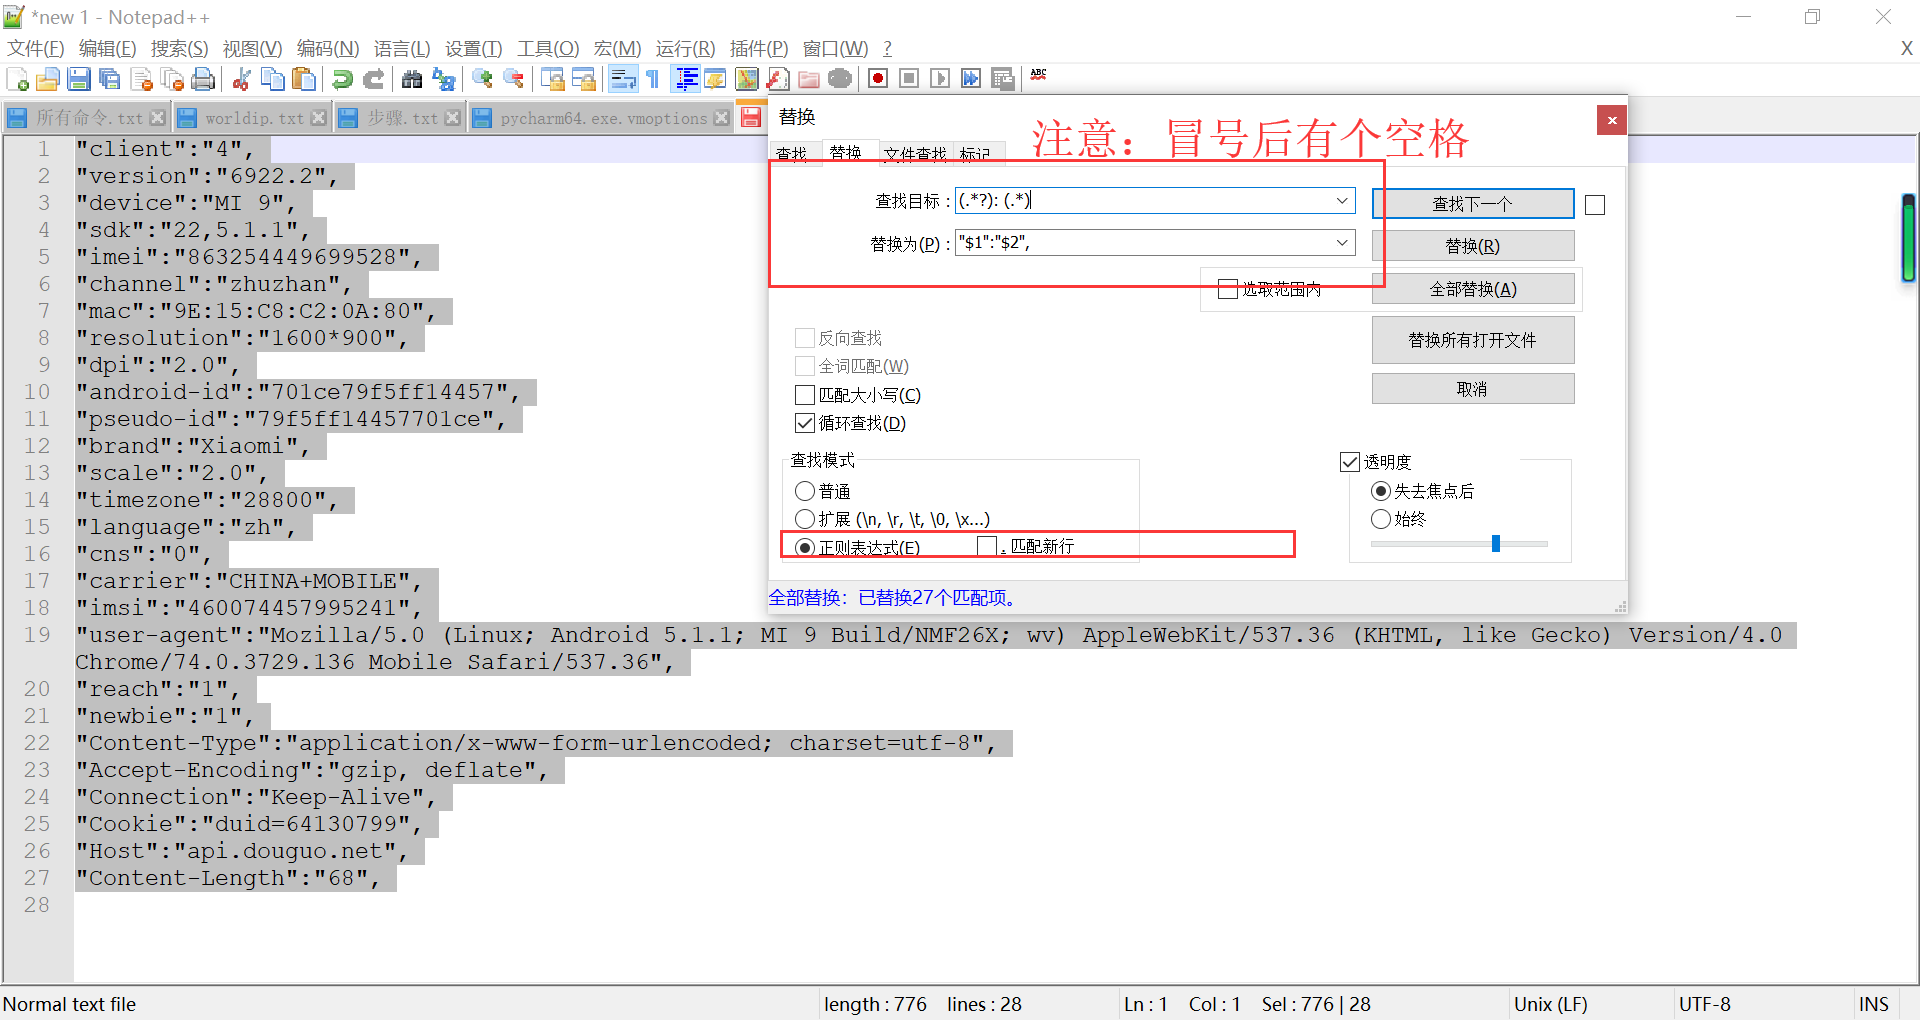Click the UTF-8 encoding in status bar

click(x=1704, y=1004)
